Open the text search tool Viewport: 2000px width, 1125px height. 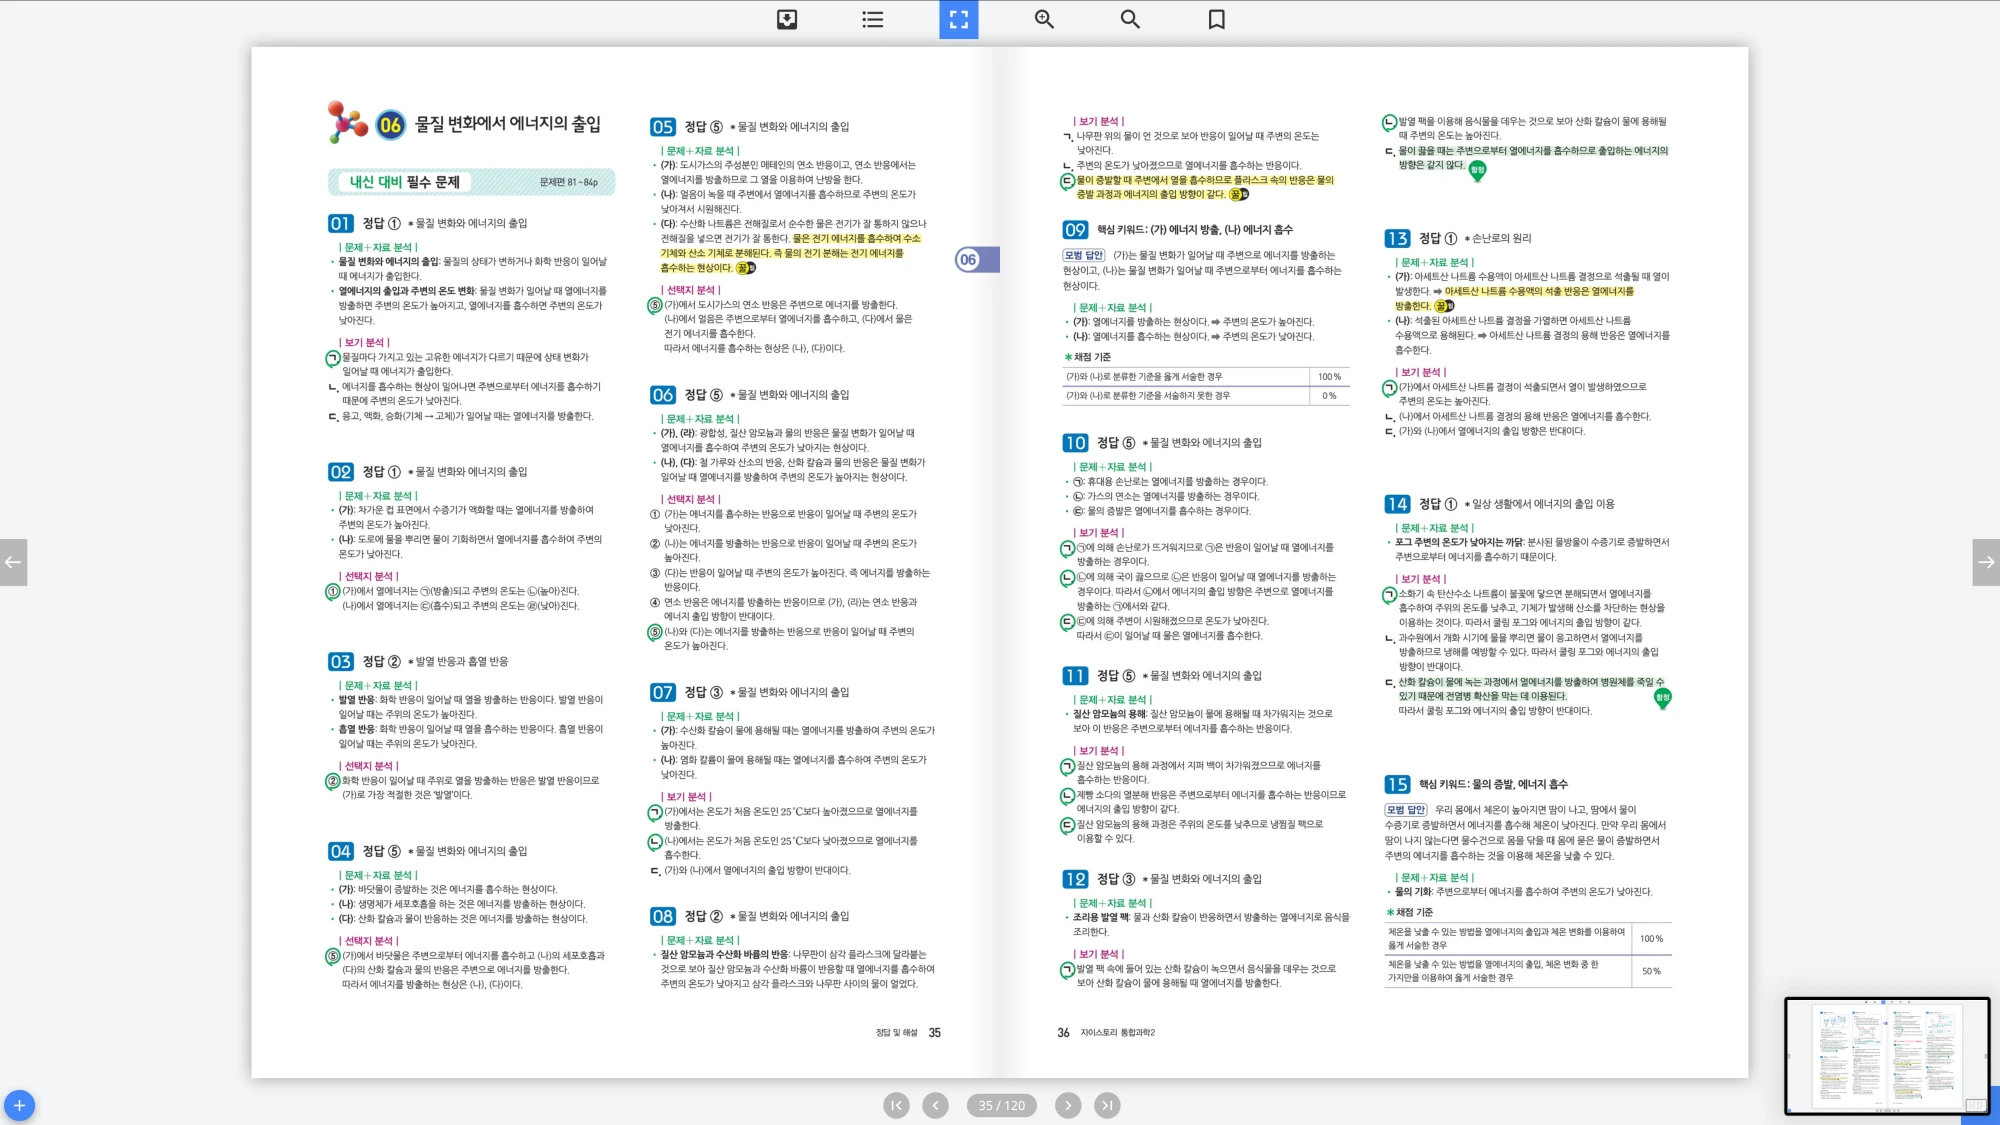pyautogui.click(x=1129, y=19)
